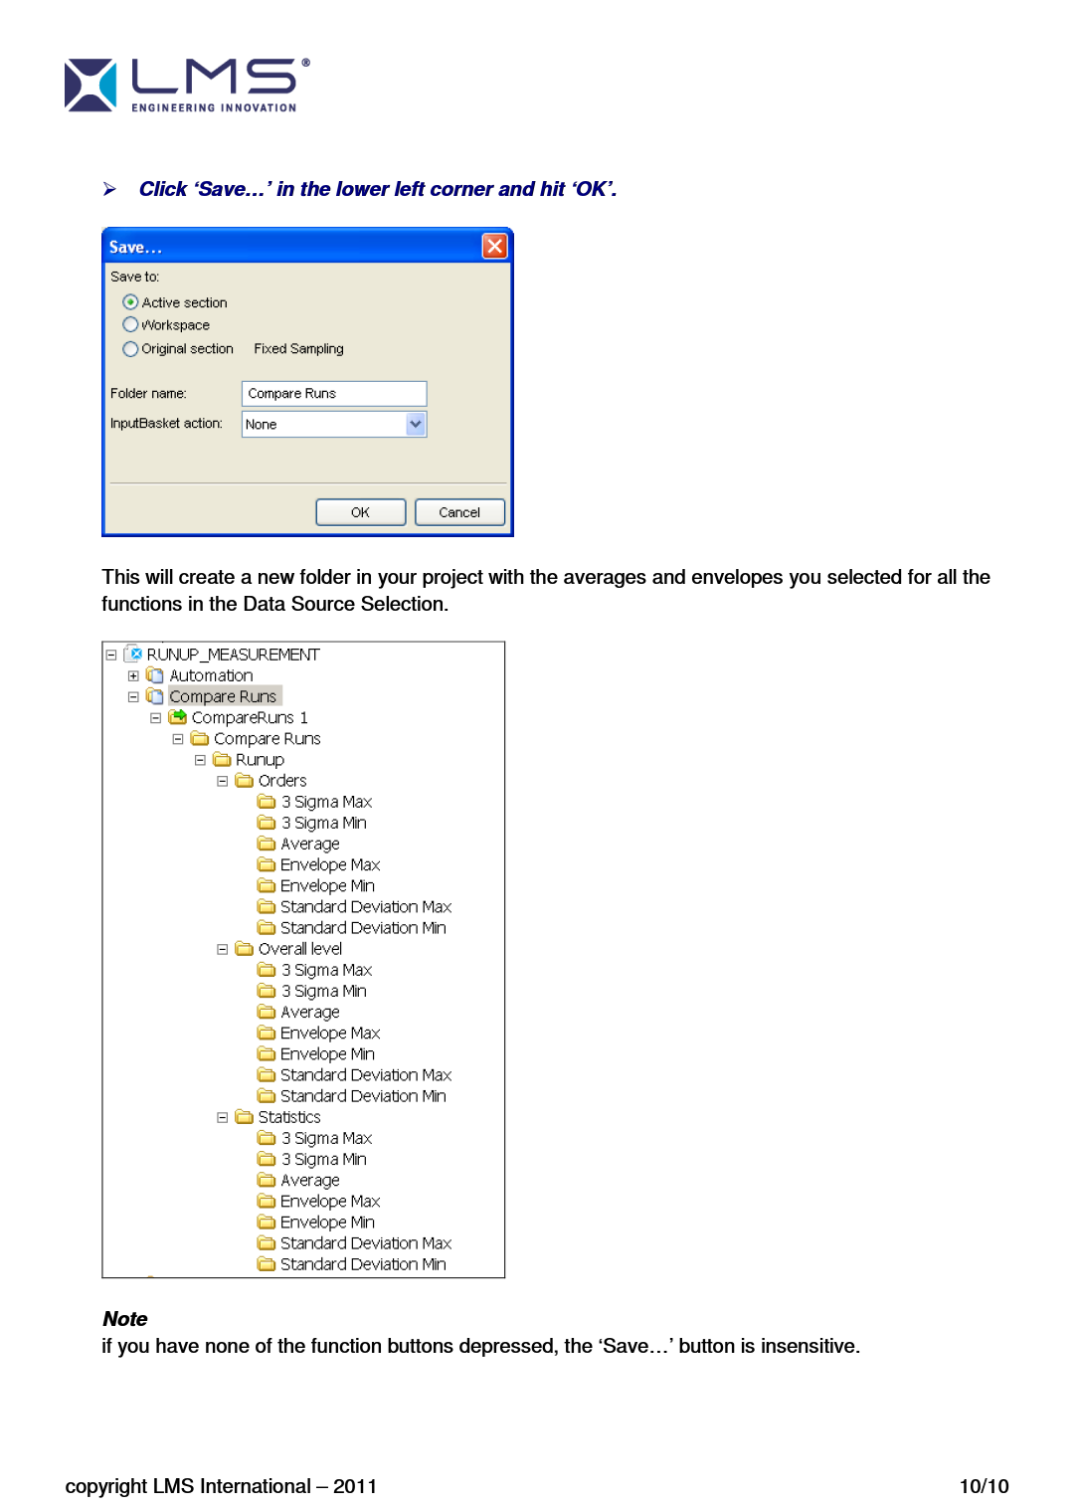Select 'Average' label under Overall level
Screen dimensions: 1080x1510
(310, 1012)
